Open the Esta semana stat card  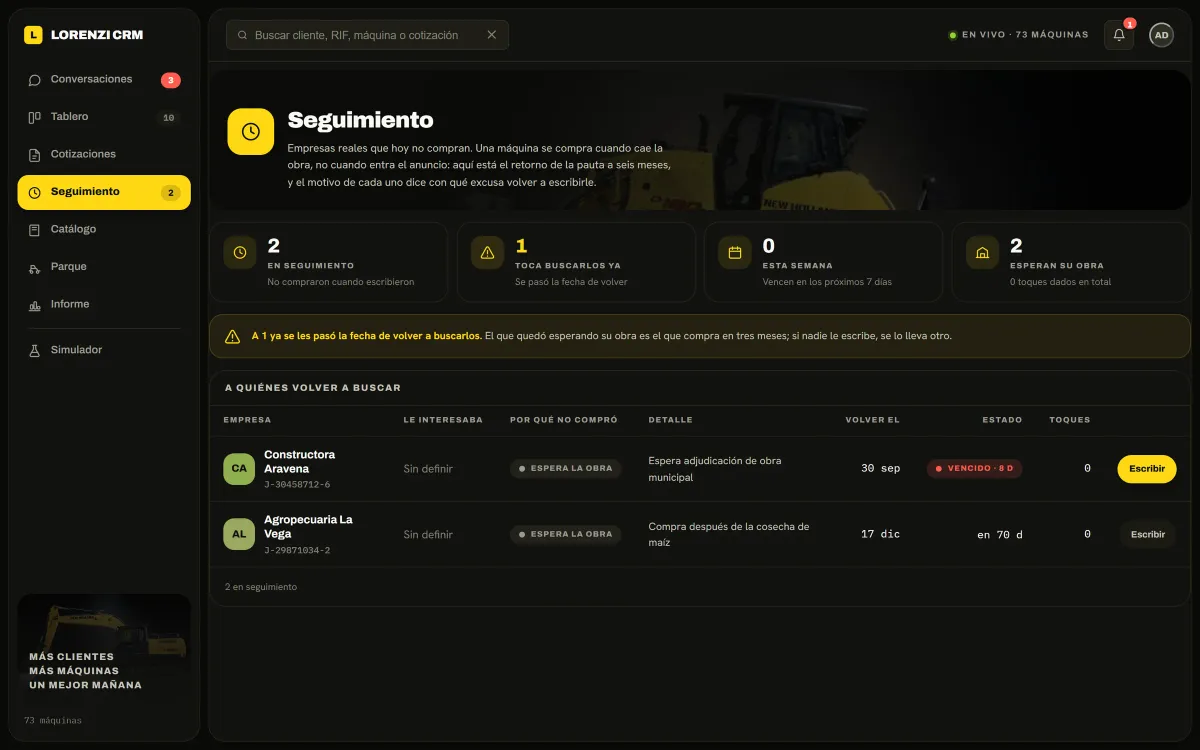pos(823,262)
